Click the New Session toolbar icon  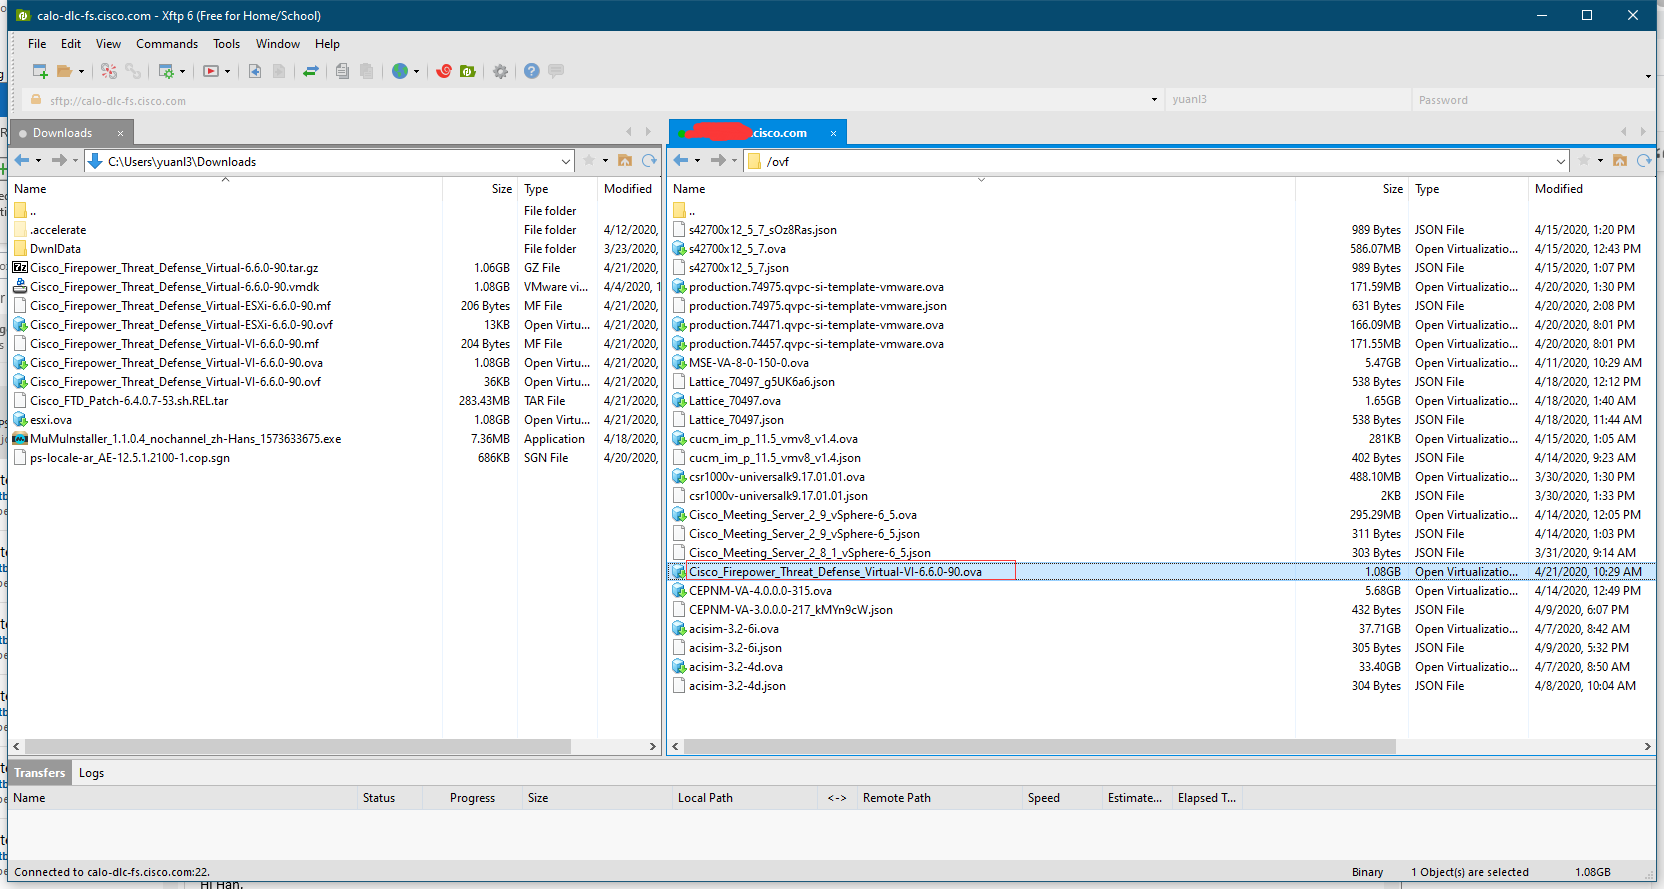(40, 71)
